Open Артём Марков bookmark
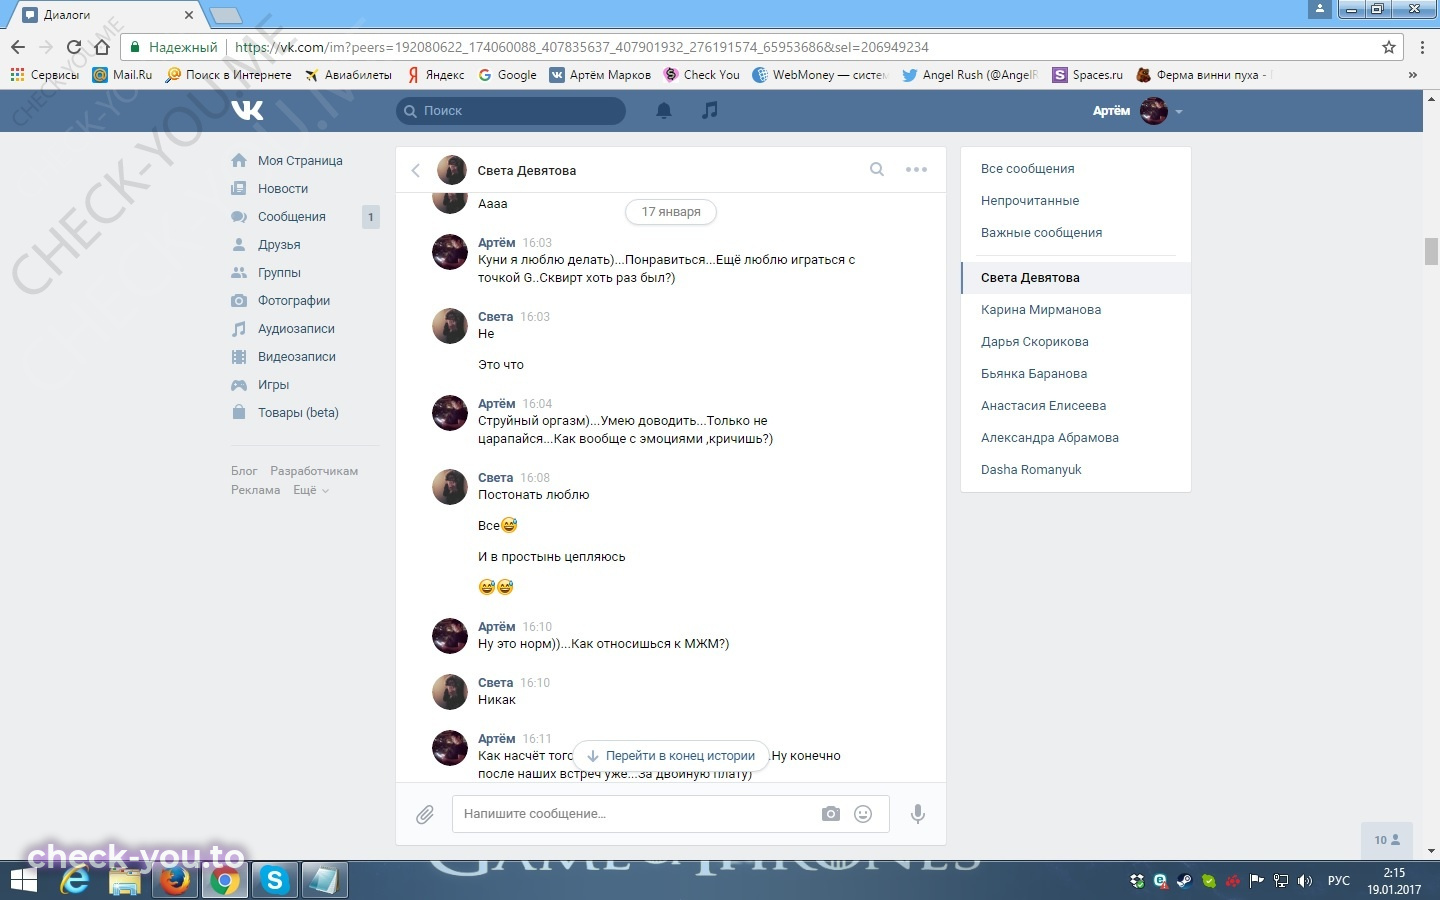Screen dimensions: 1440x900 [601, 75]
